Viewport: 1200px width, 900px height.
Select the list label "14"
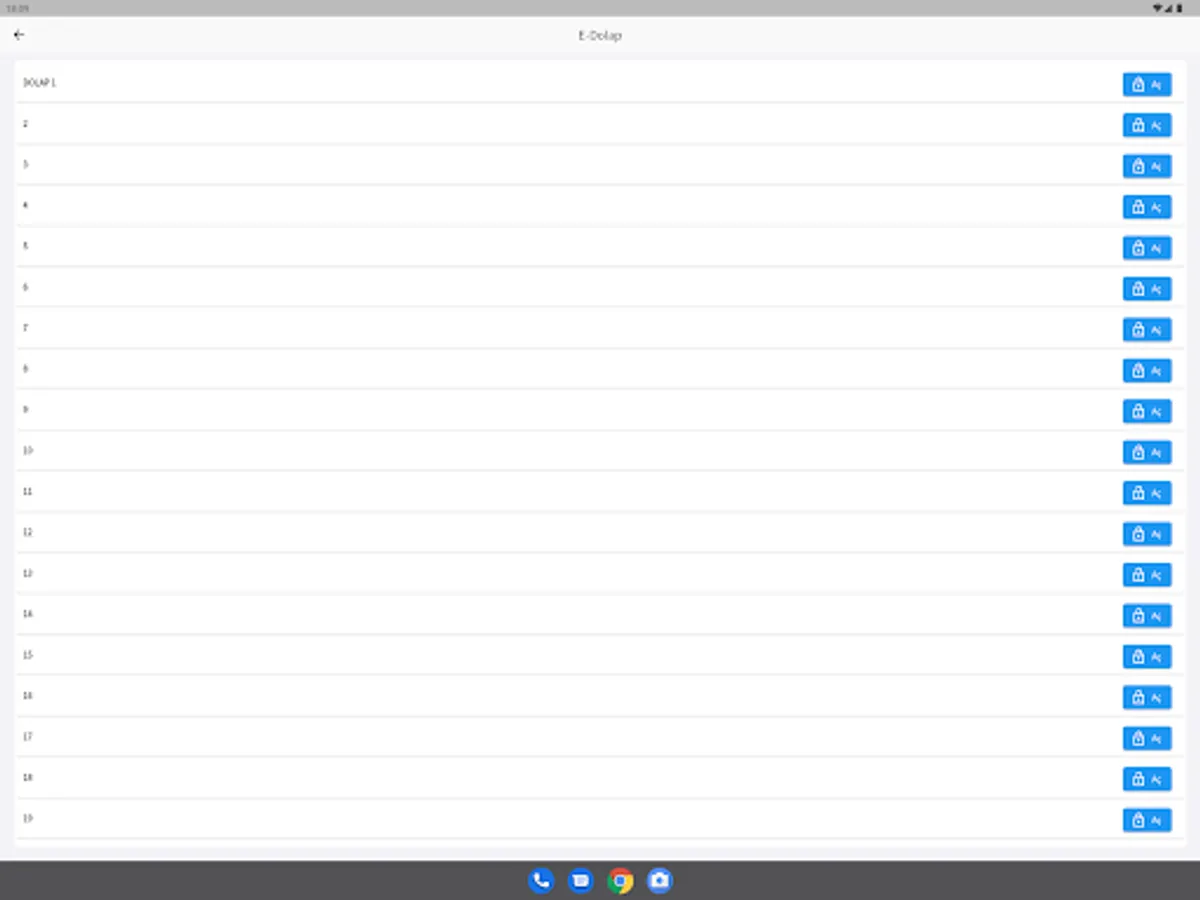click(28, 614)
